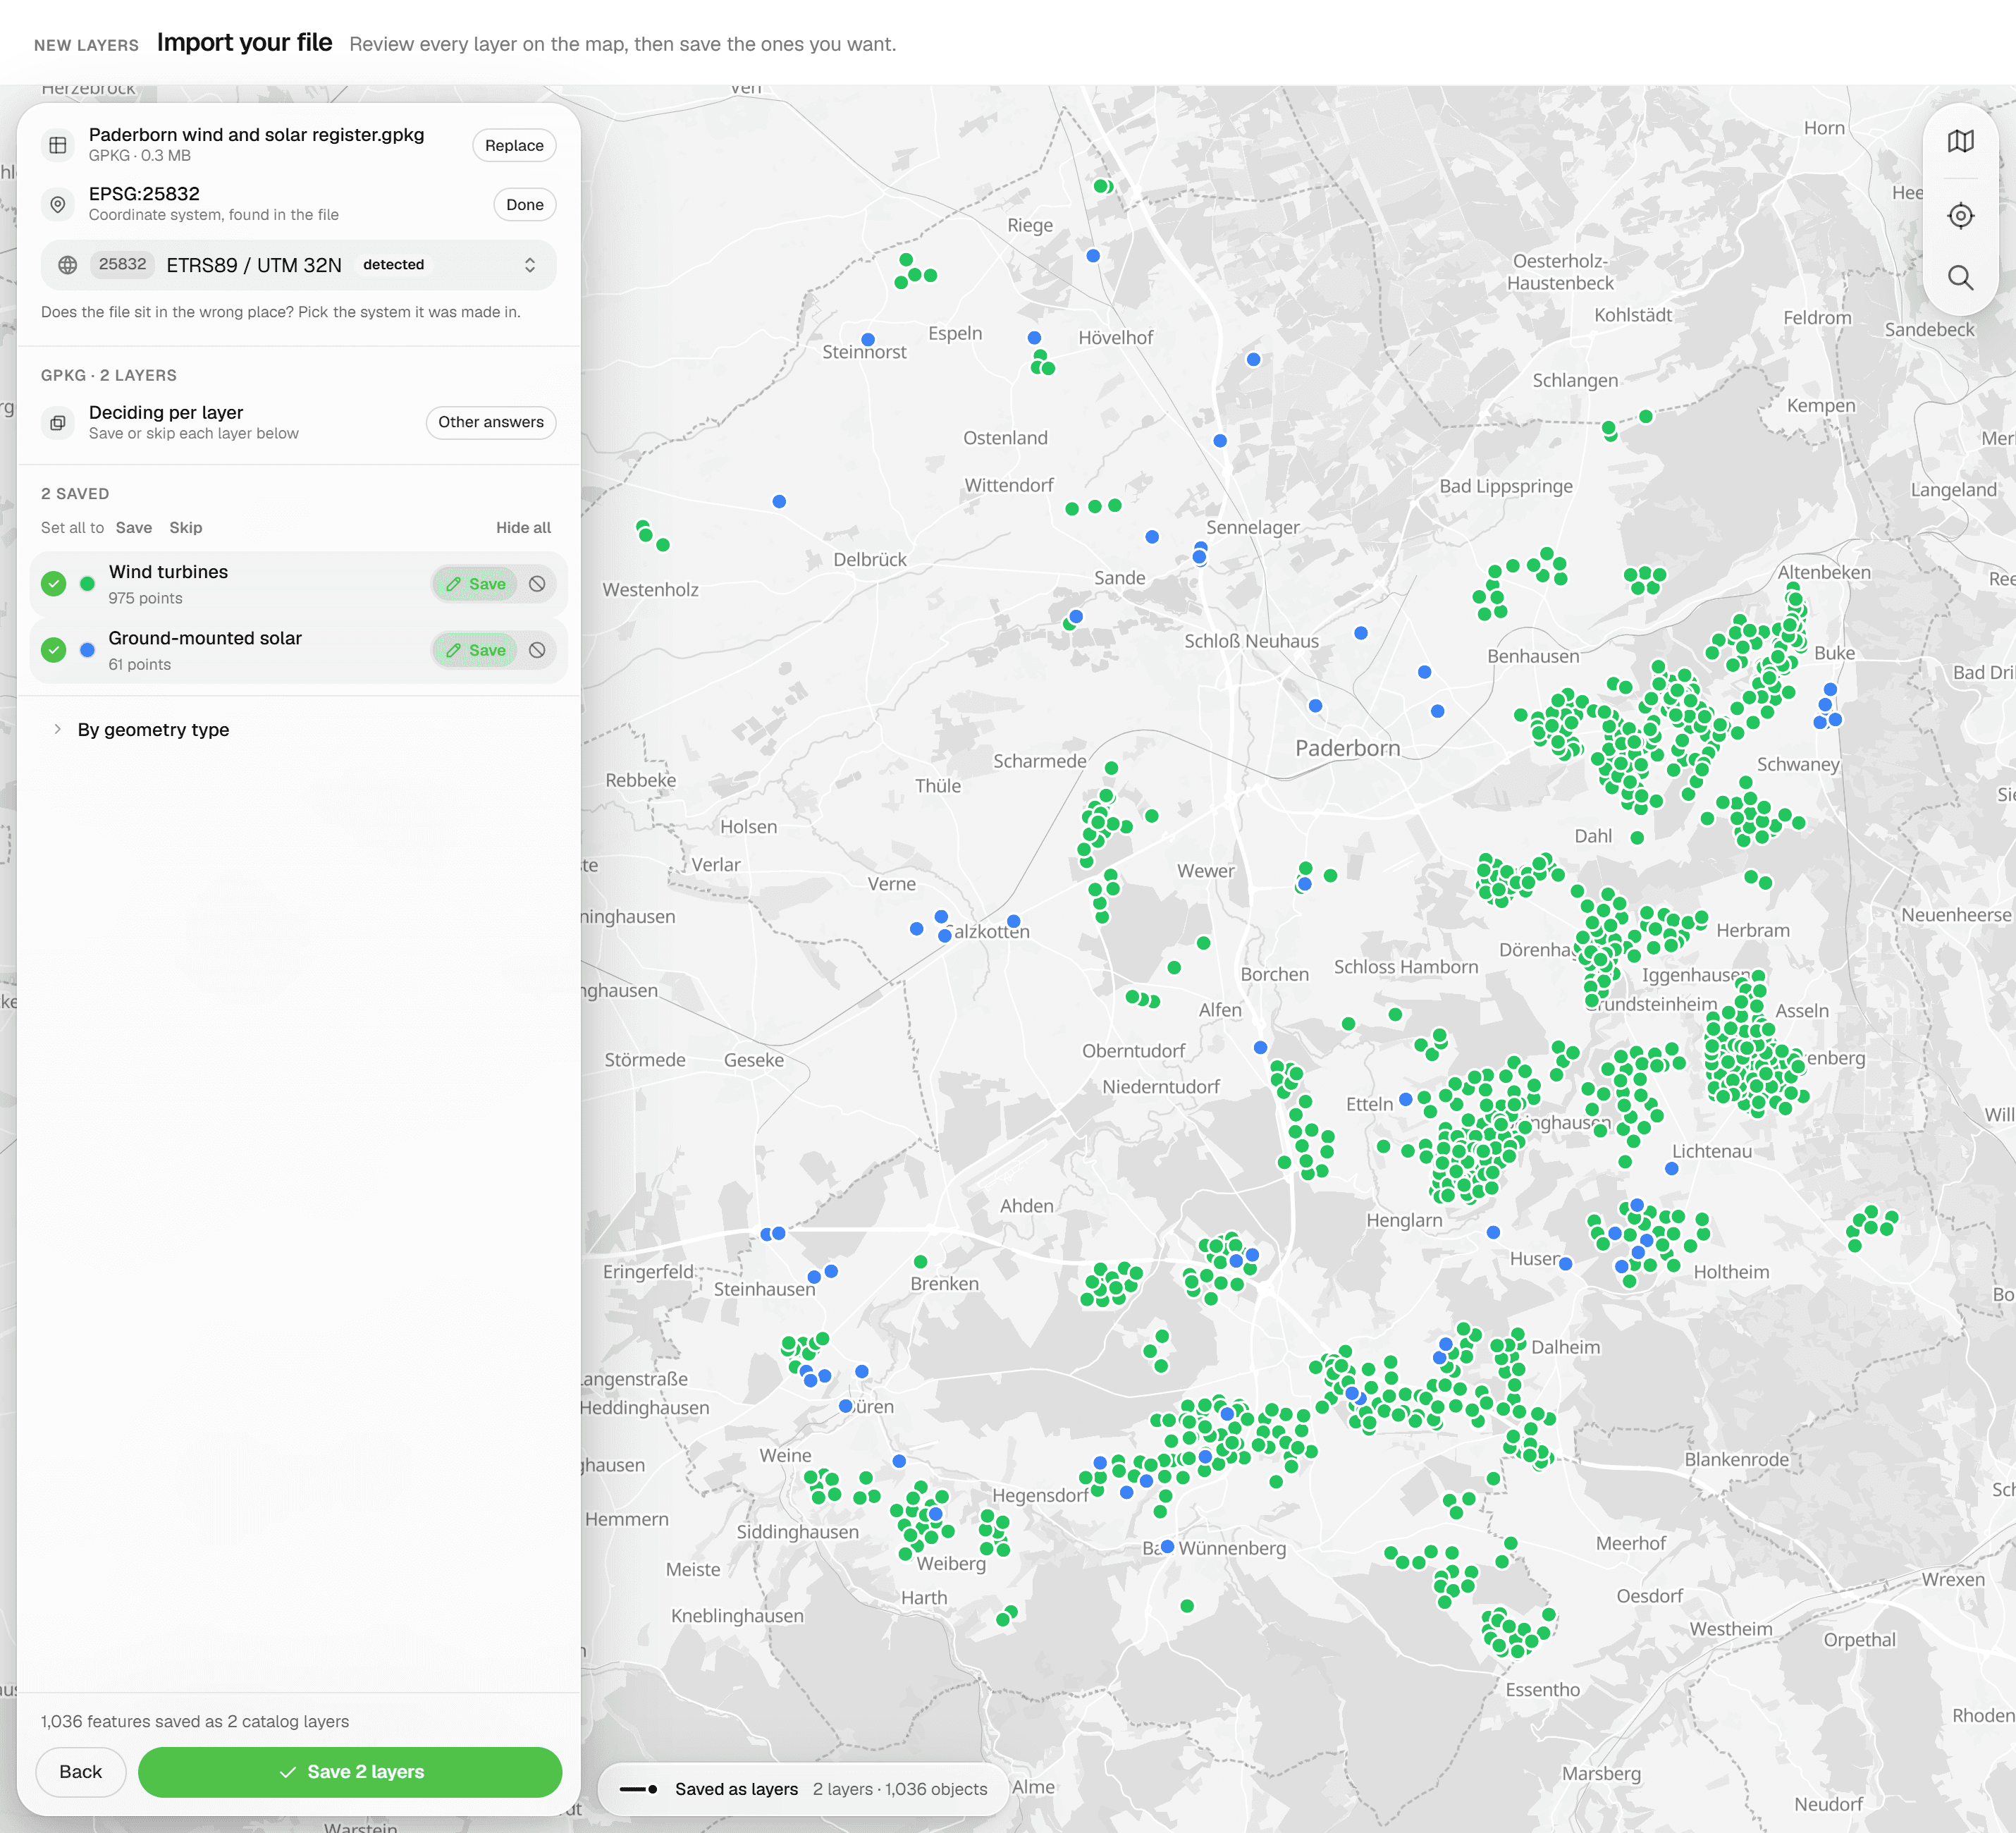Click the '61 points' text
Screen dimensions: 2016x1833
pos(139,664)
